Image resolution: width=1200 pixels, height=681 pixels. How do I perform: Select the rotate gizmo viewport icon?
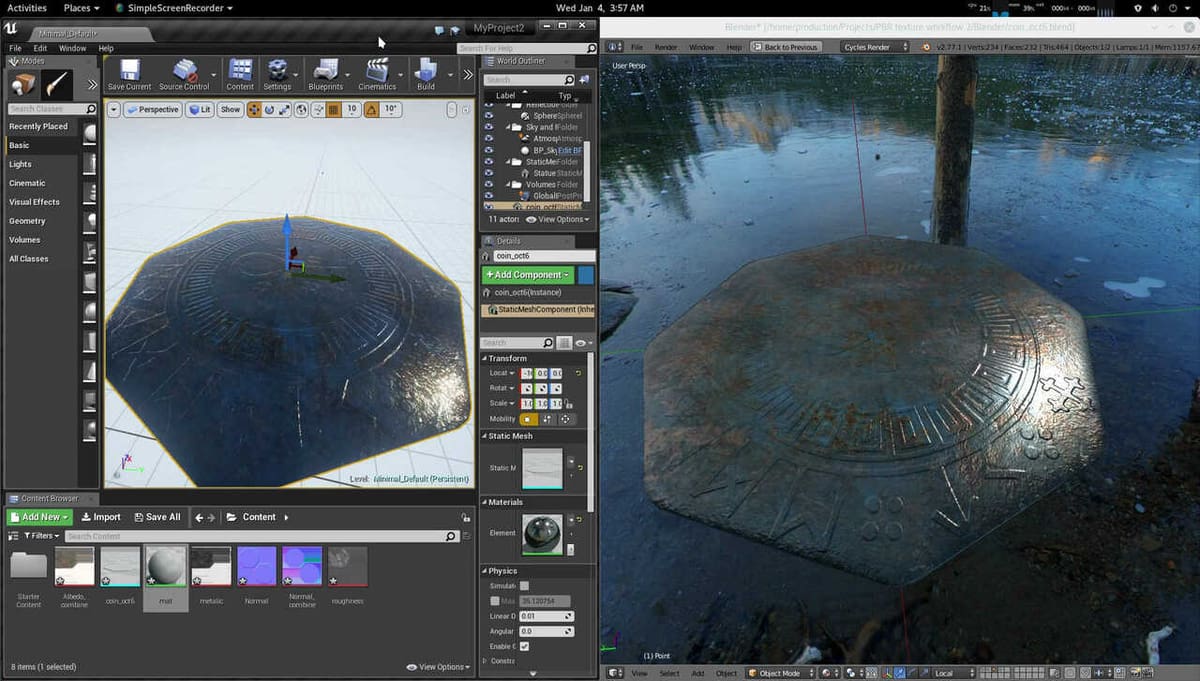[270, 109]
